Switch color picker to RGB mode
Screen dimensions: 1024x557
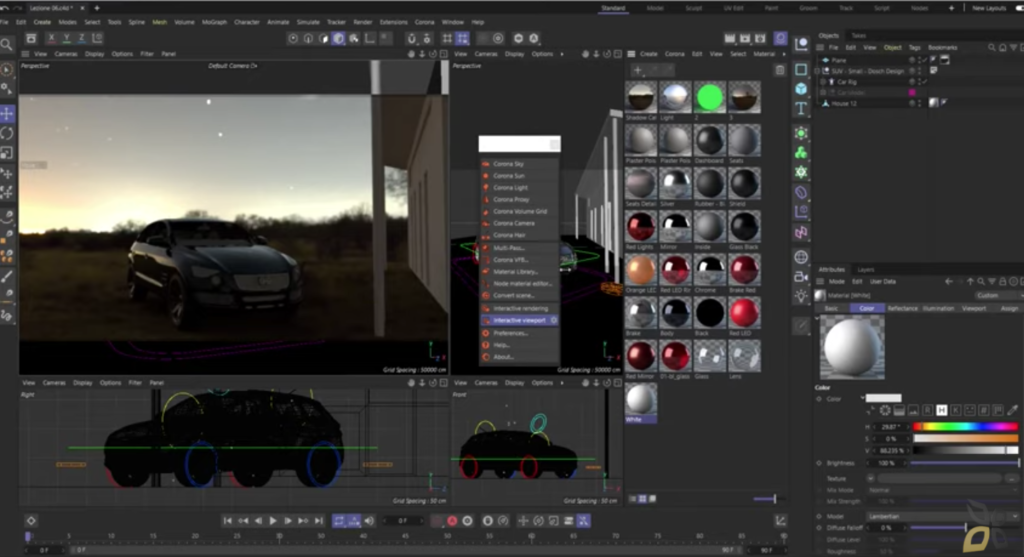(x=927, y=410)
